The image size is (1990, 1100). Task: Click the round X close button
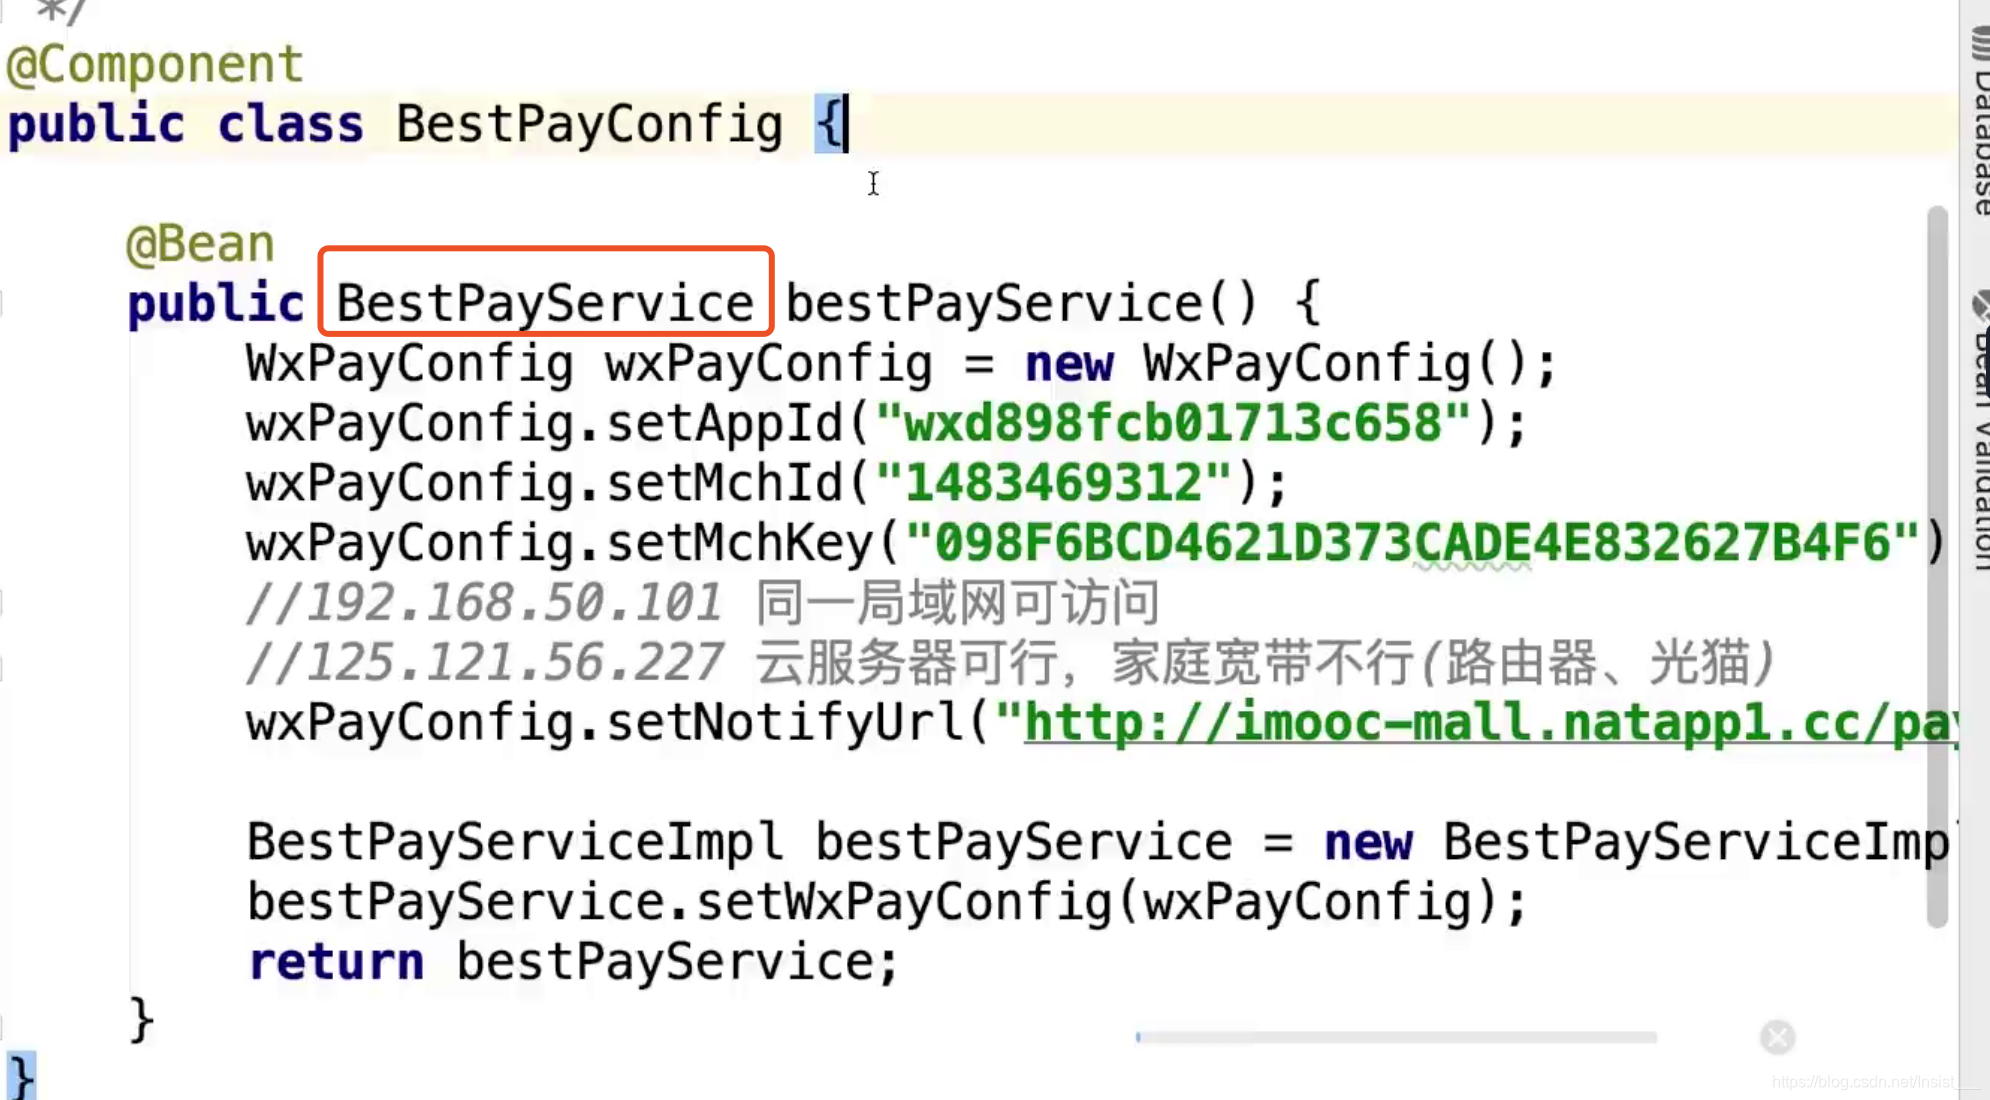1777,1037
